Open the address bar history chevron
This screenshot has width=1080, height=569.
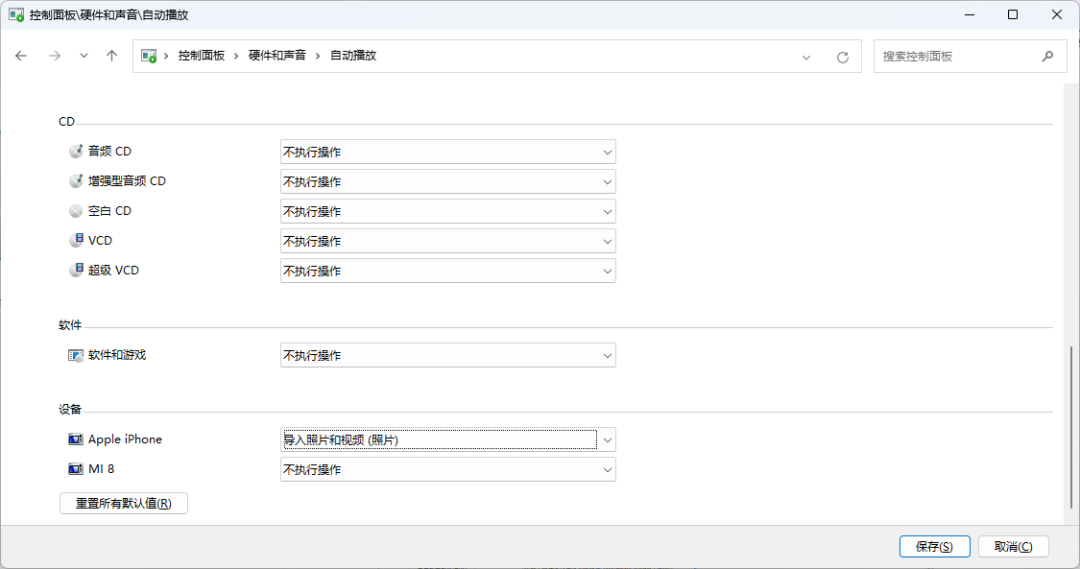click(x=806, y=57)
